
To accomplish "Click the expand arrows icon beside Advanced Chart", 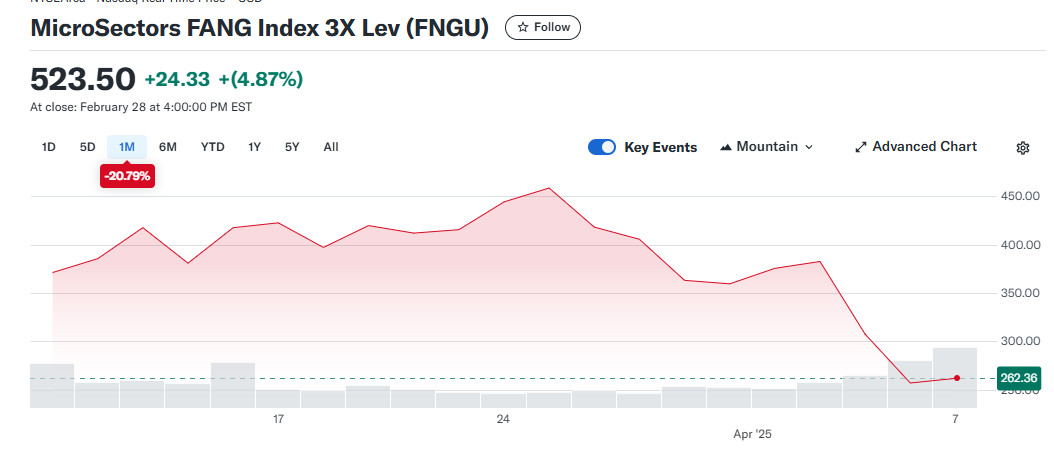I will pos(860,147).
